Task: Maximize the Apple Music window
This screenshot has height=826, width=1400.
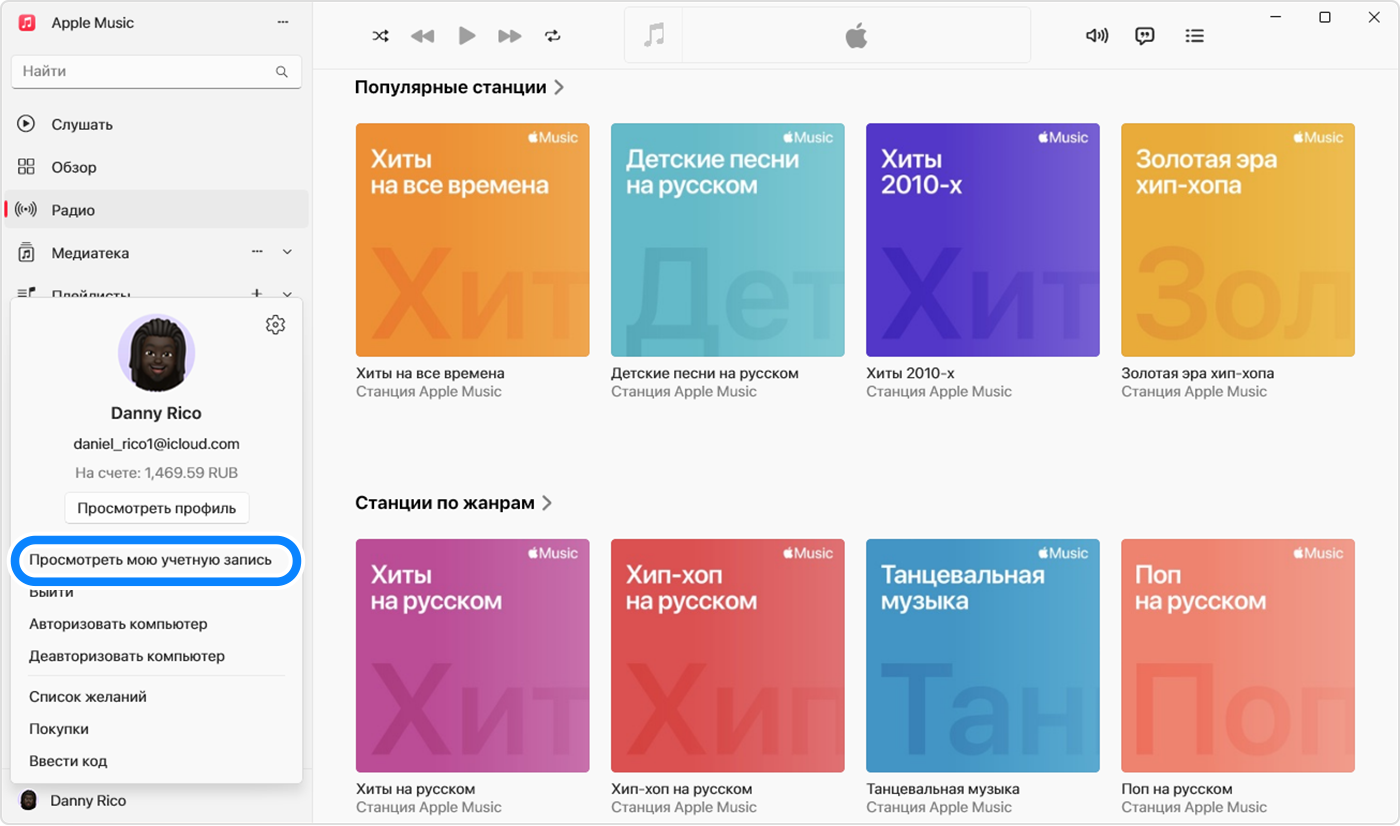Action: tap(1325, 17)
